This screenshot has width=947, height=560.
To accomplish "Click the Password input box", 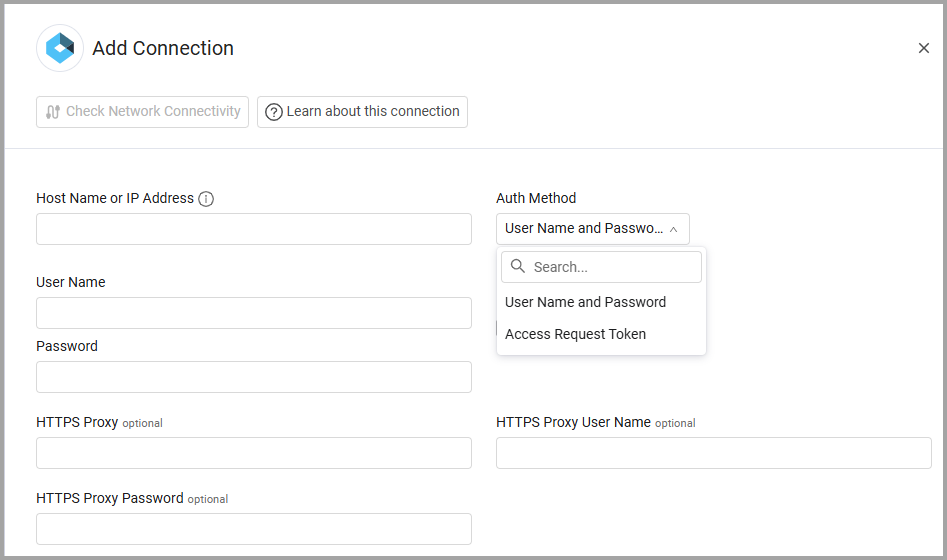I will pos(254,377).
